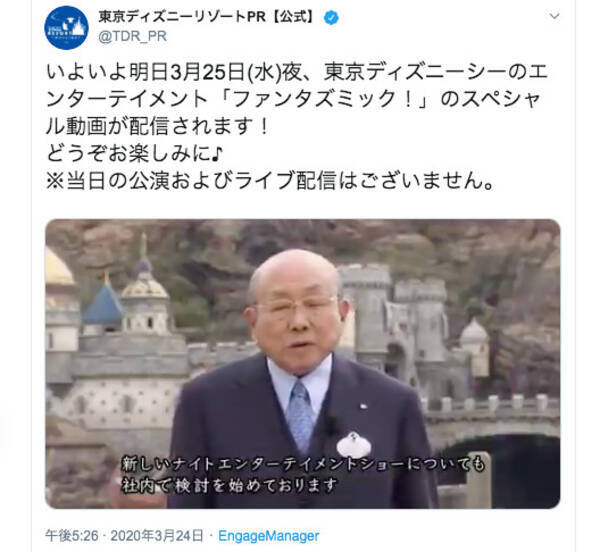Click the video subtitle caption text
Image resolution: width=600 pixels, height=552 pixels.
pyautogui.click(x=303, y=475)
